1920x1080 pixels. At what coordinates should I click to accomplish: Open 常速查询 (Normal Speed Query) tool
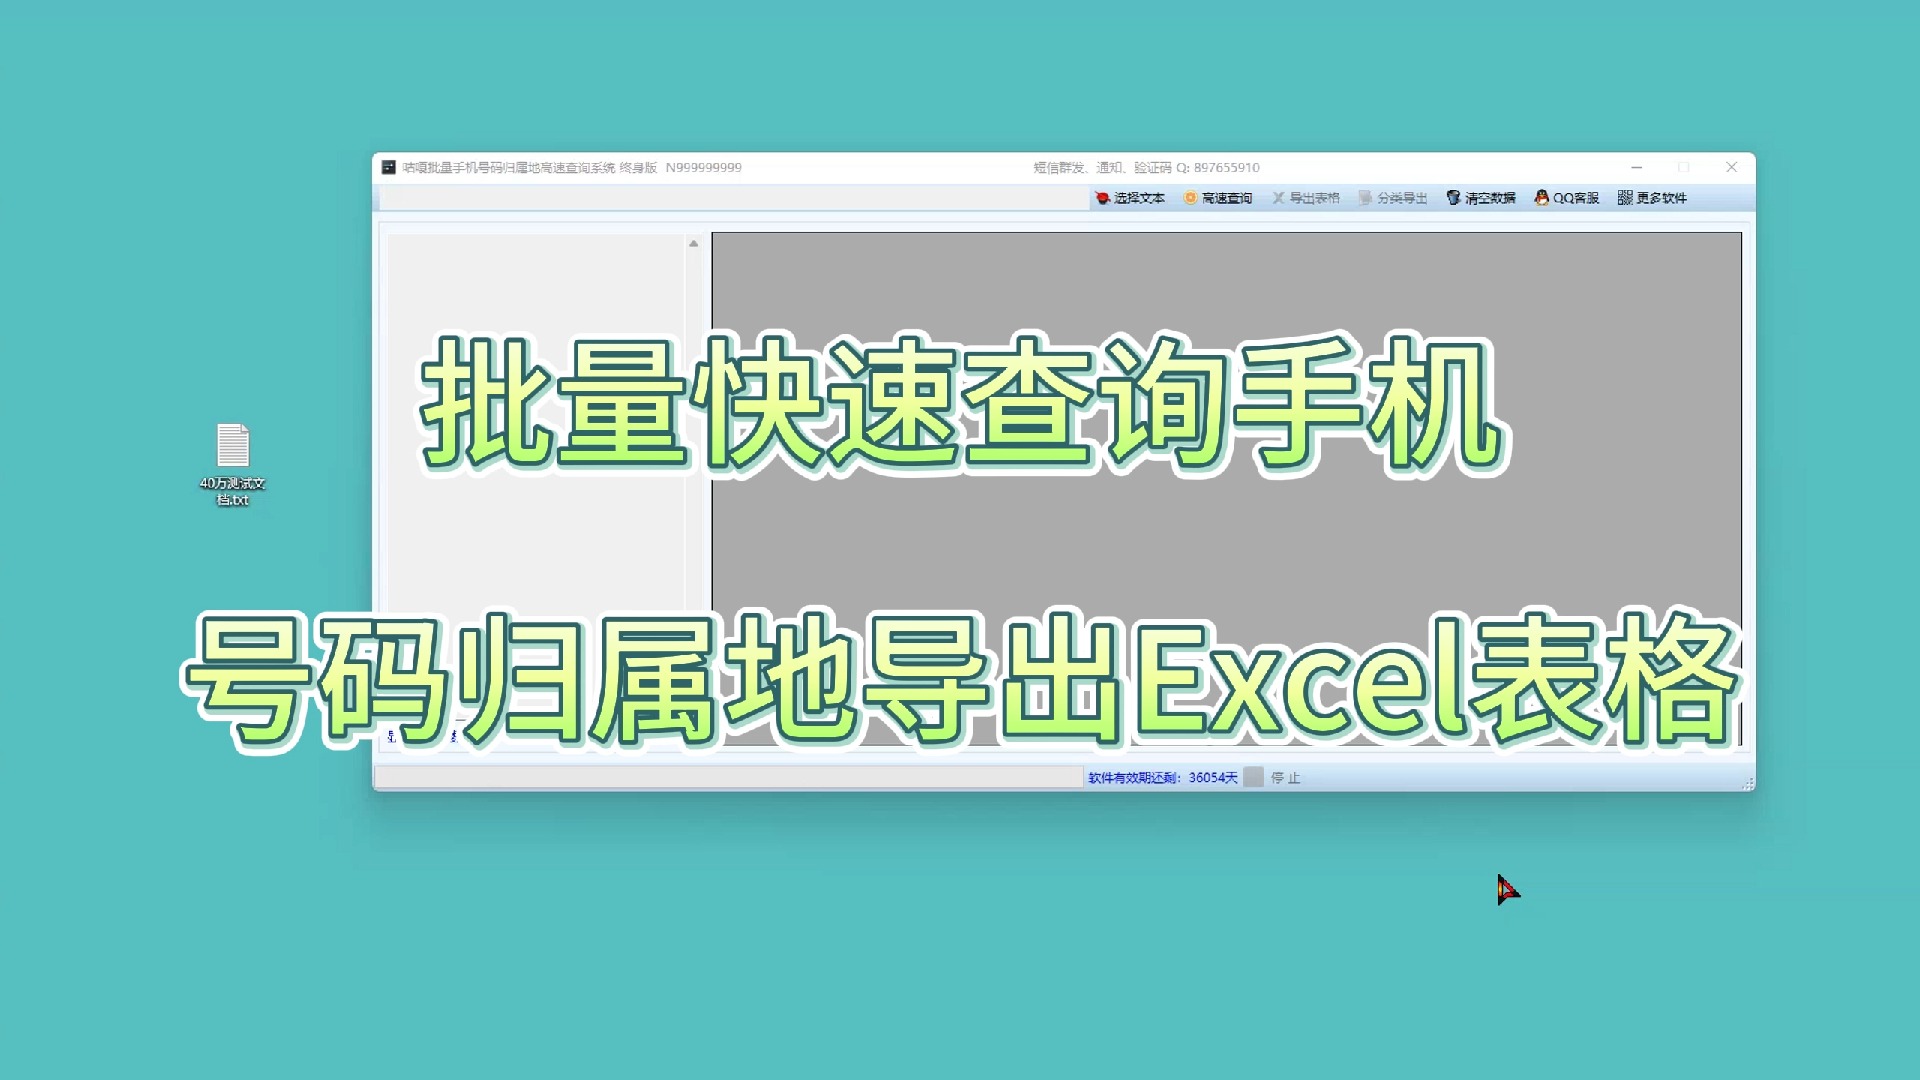point(1216,198)
